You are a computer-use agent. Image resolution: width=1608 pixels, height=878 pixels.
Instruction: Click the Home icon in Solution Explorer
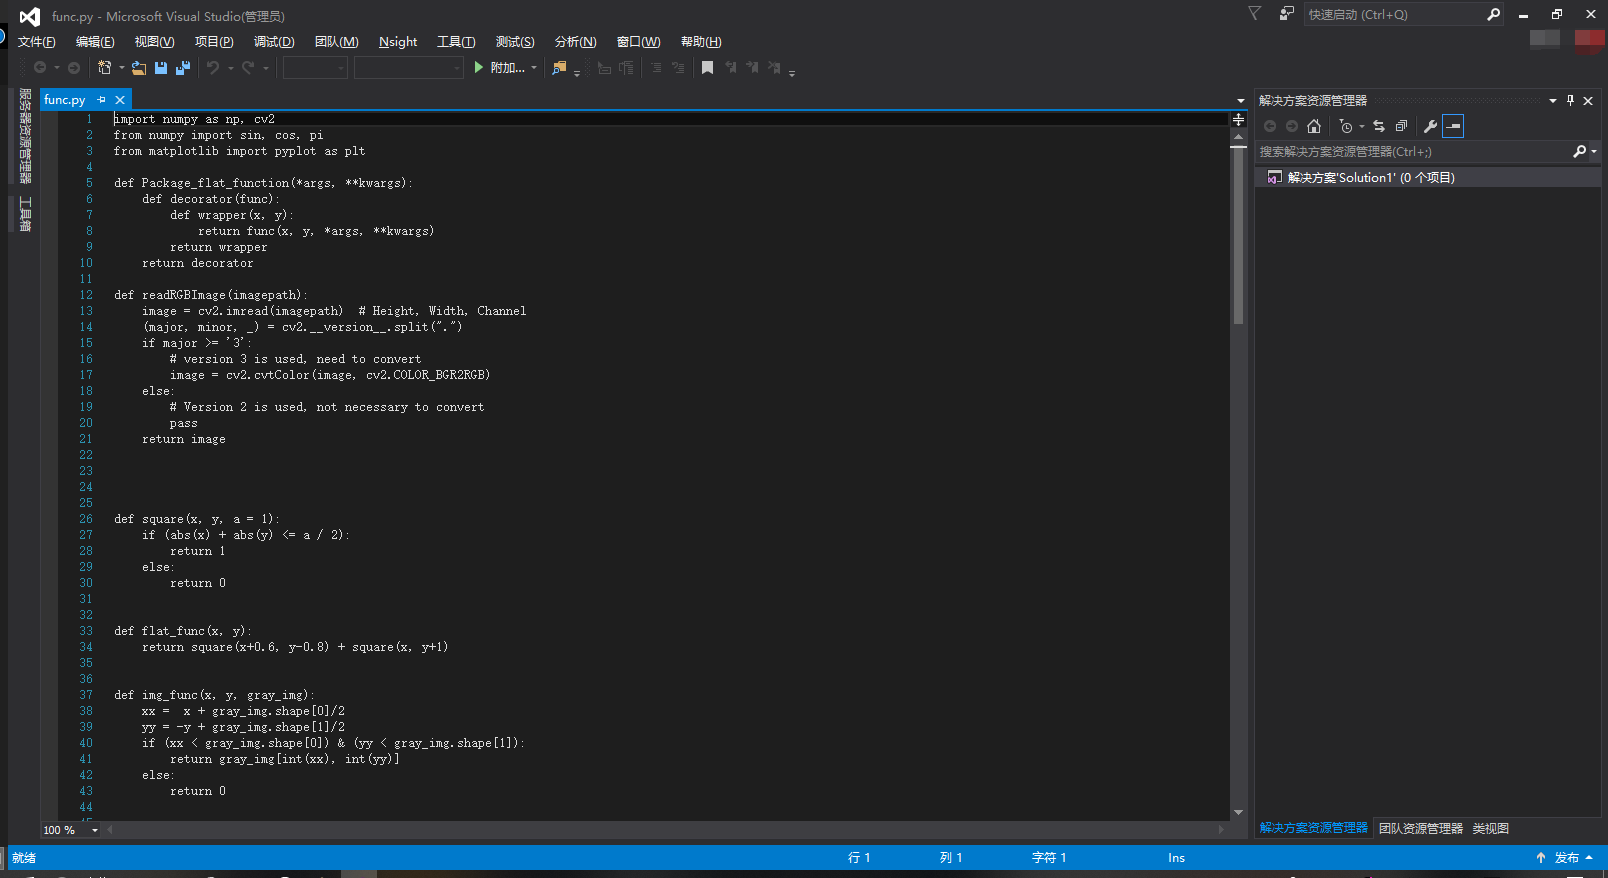[x=1314, y=126]
